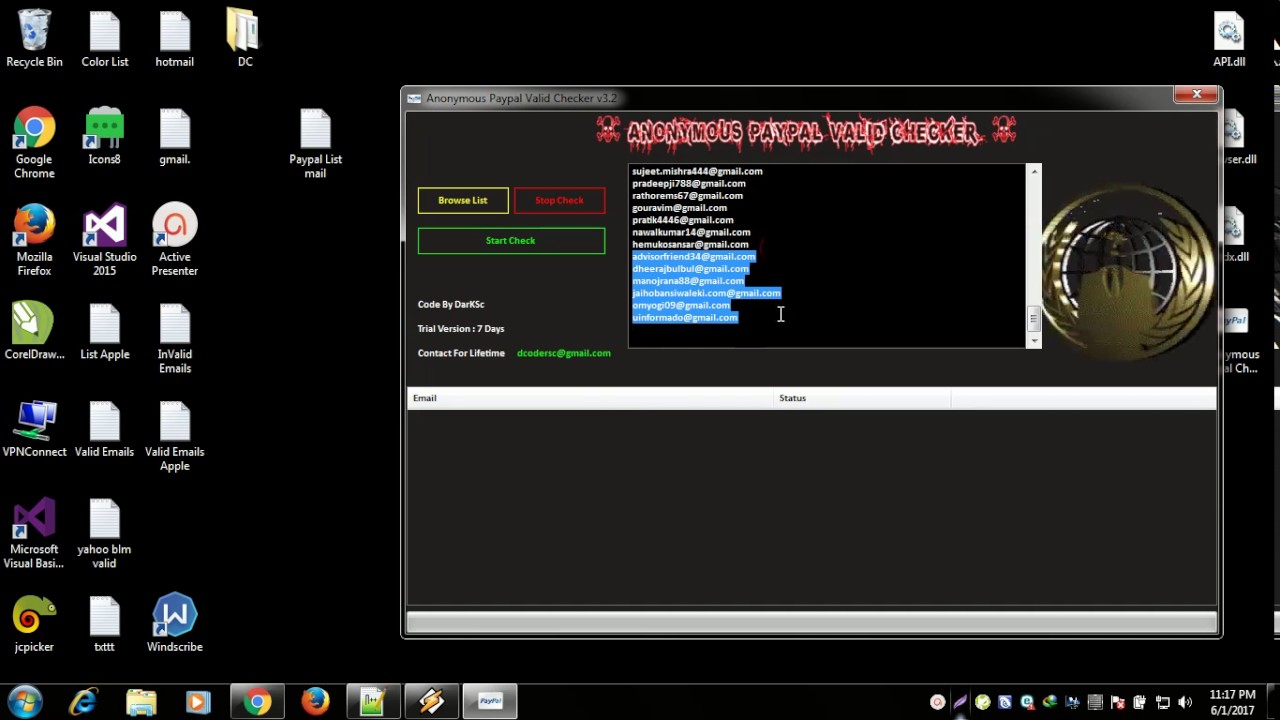Select the Recycle Bin desktop icon
This screenshot has height=720, width=1280.
tap(34, 40)
